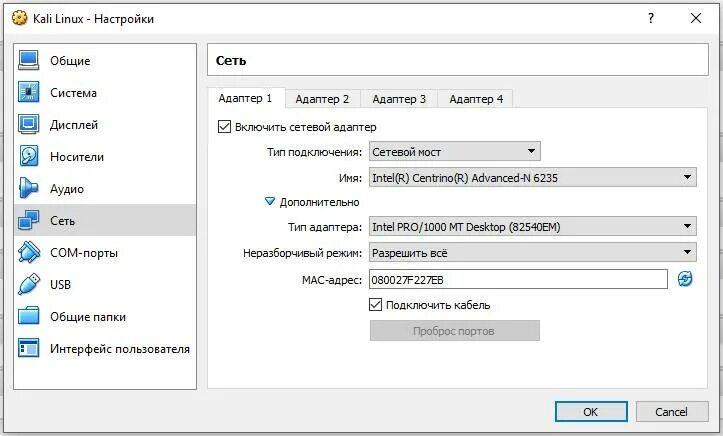This screenshot has height=436, width=723.
Task: Toggle Включить сетевой адаптер checkbox
Action: pos(224,127)
